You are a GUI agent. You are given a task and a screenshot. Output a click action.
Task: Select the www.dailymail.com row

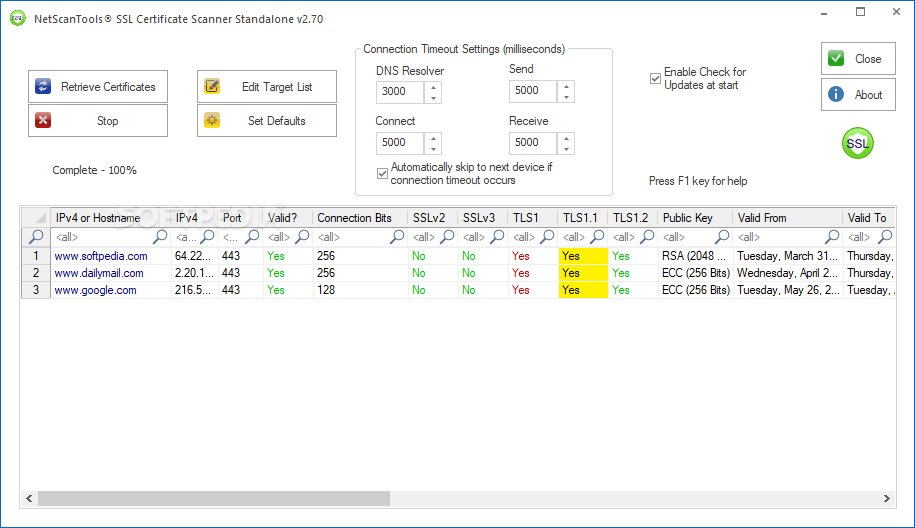(x=458, y=273)
